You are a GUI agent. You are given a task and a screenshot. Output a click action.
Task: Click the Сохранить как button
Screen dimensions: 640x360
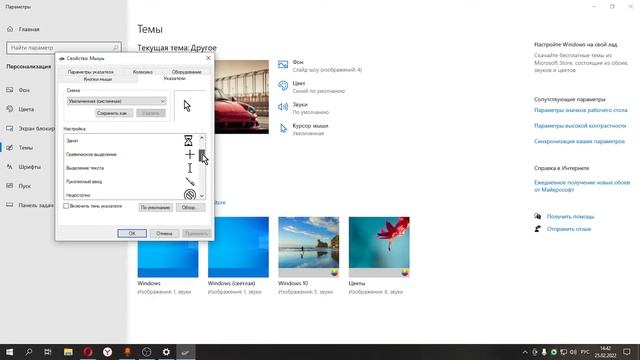[x=114, y=113]
